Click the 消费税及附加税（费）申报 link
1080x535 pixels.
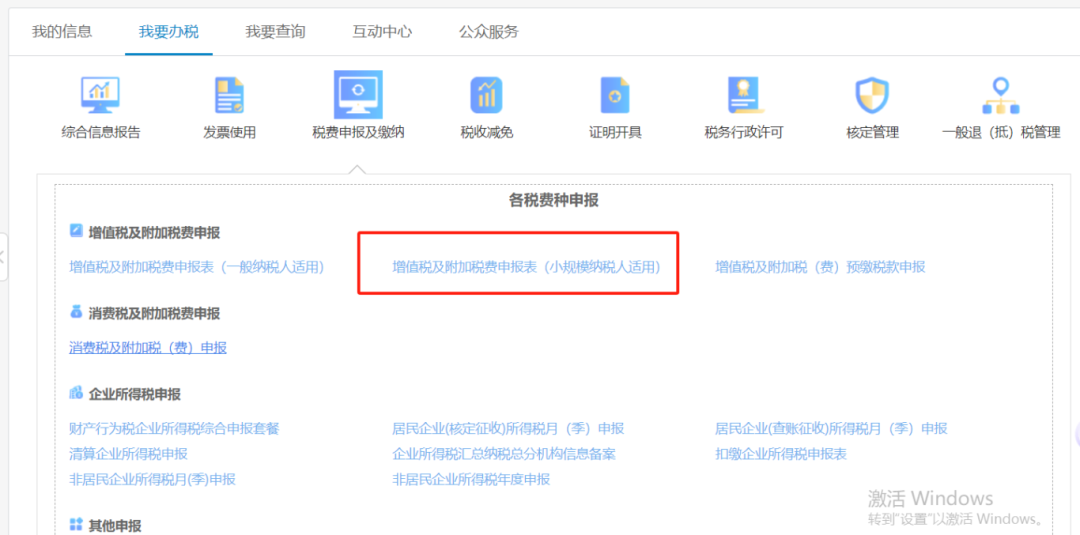pos(148,348)
